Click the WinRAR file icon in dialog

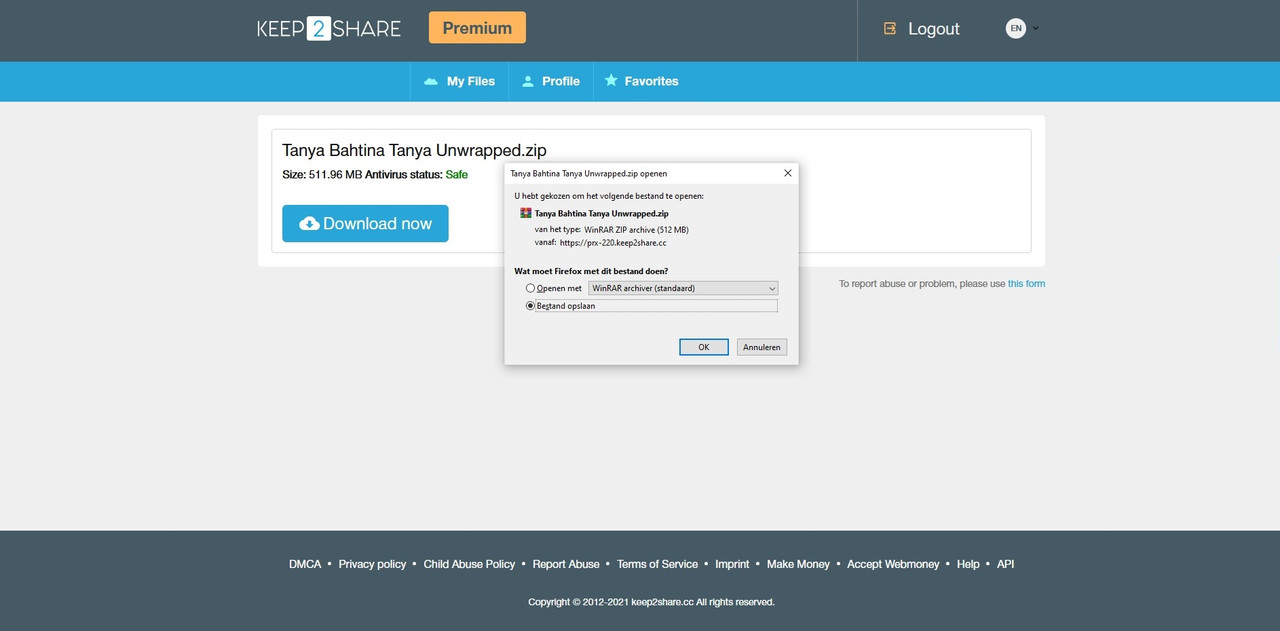526,213
